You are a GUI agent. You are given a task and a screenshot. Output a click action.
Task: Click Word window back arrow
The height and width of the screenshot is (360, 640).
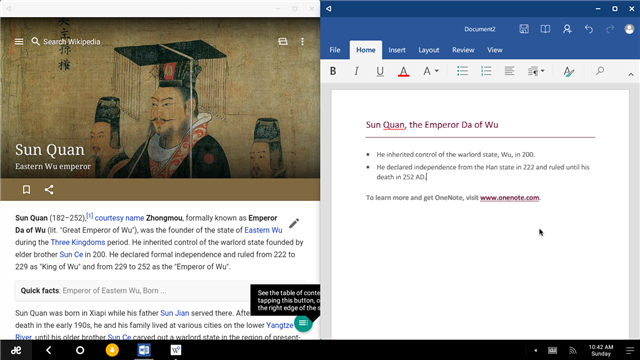[x=329, y=9]
